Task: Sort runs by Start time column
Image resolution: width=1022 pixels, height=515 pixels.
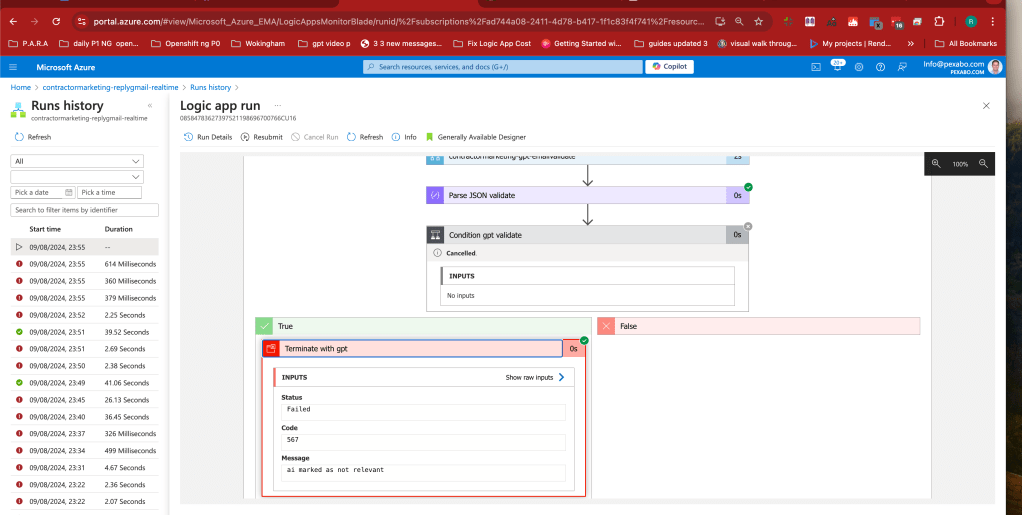Action: pyautogui.click(x=45, y=229)
